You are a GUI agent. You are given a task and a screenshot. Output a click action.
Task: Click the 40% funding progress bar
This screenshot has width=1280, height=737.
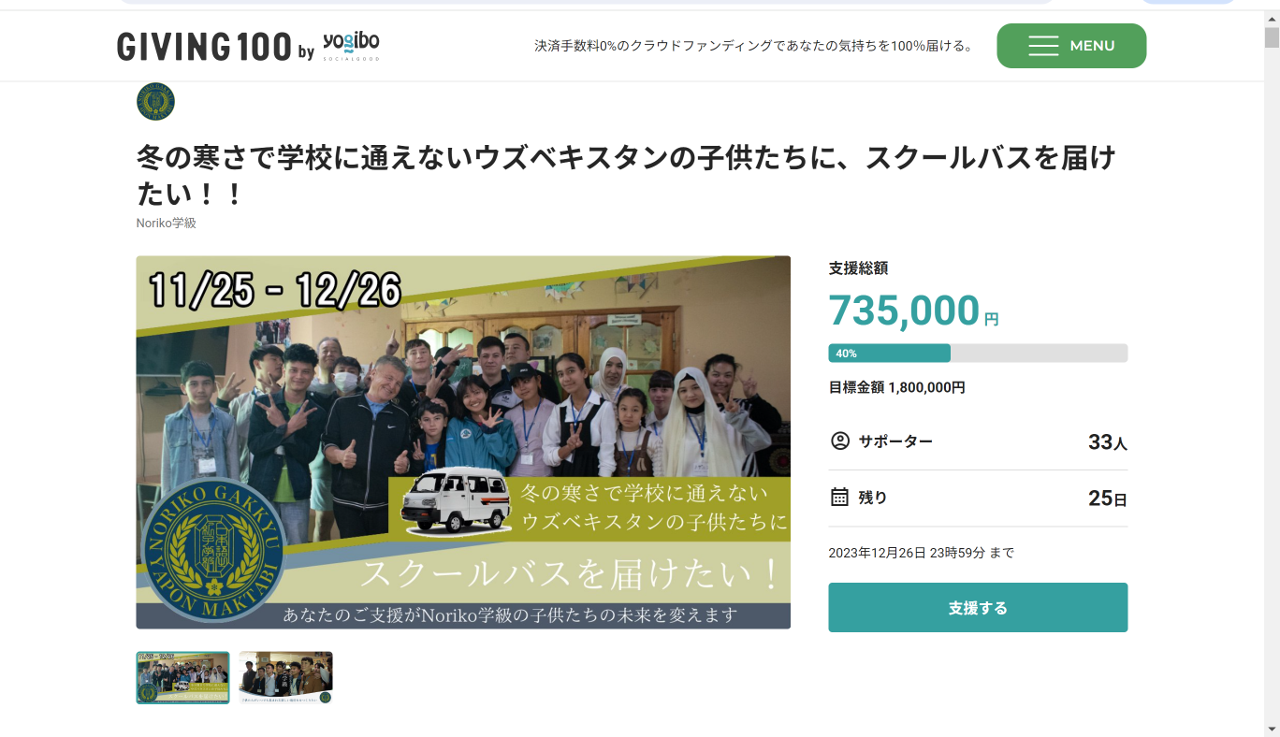[977, 353]
